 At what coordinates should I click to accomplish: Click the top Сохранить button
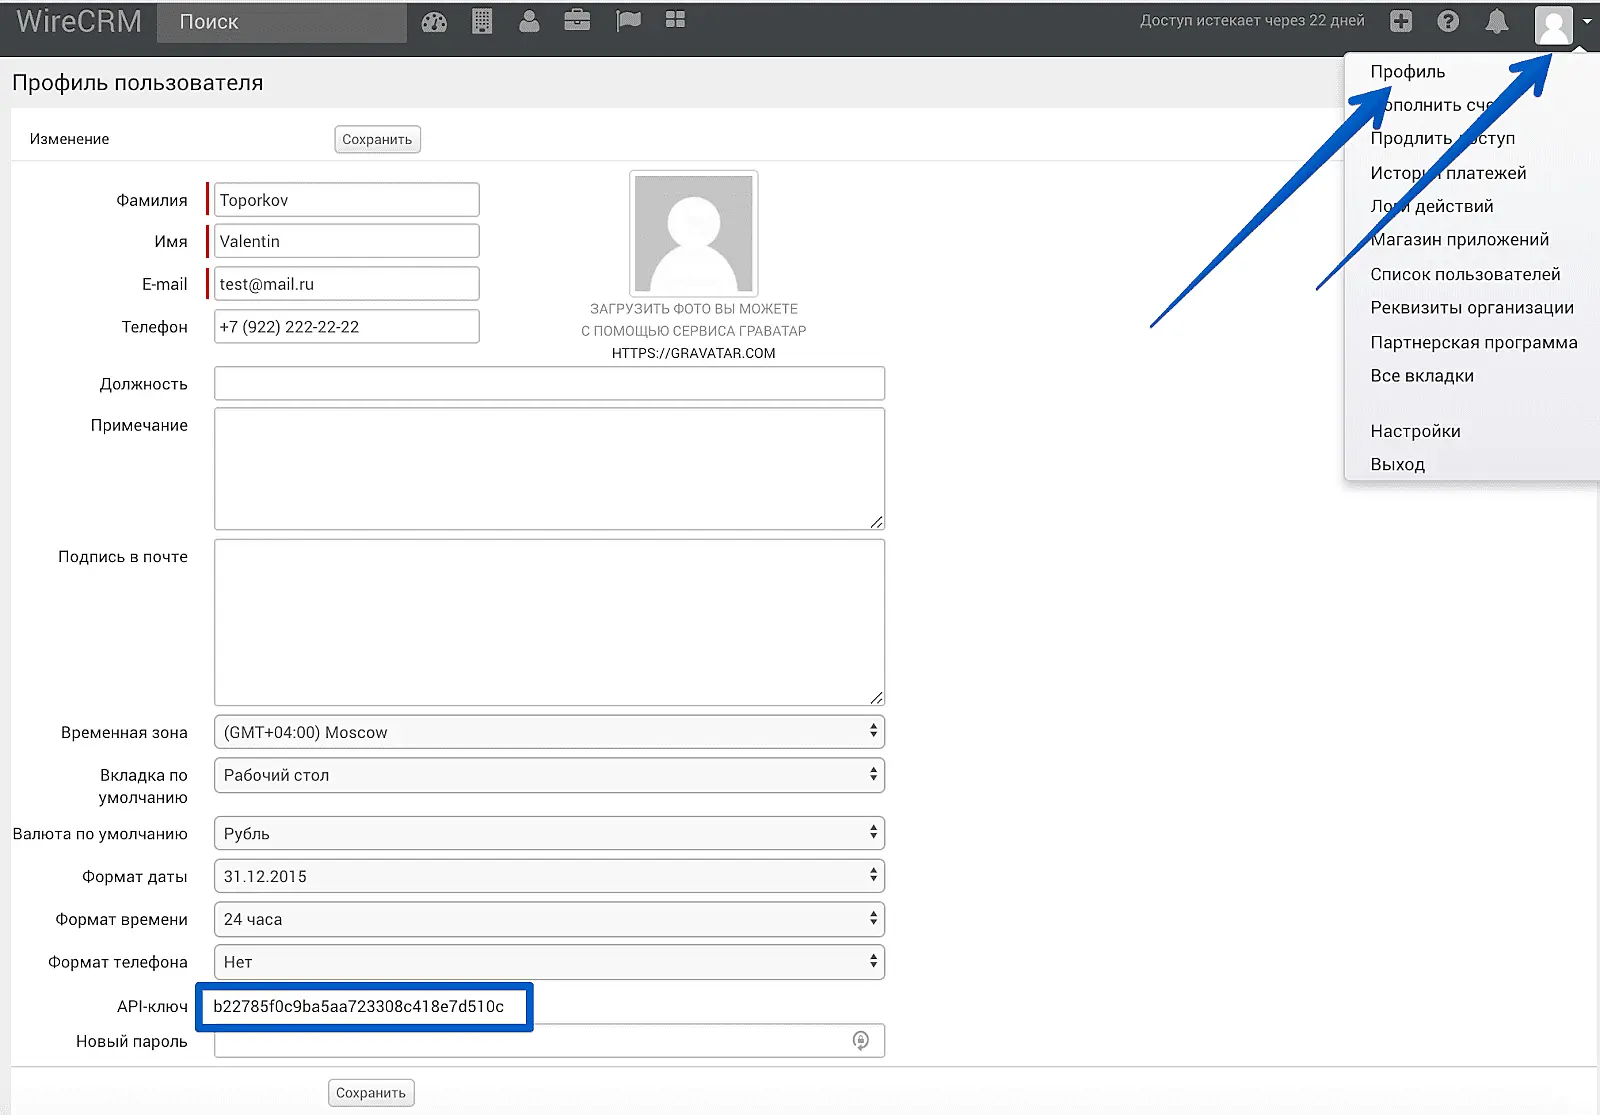pos(377,139)
